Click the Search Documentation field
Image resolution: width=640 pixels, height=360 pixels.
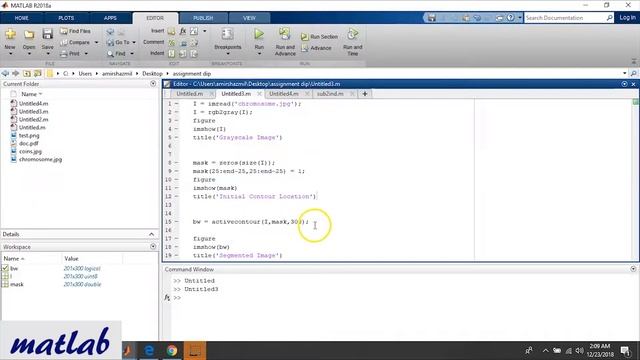(x=565, y=18)
